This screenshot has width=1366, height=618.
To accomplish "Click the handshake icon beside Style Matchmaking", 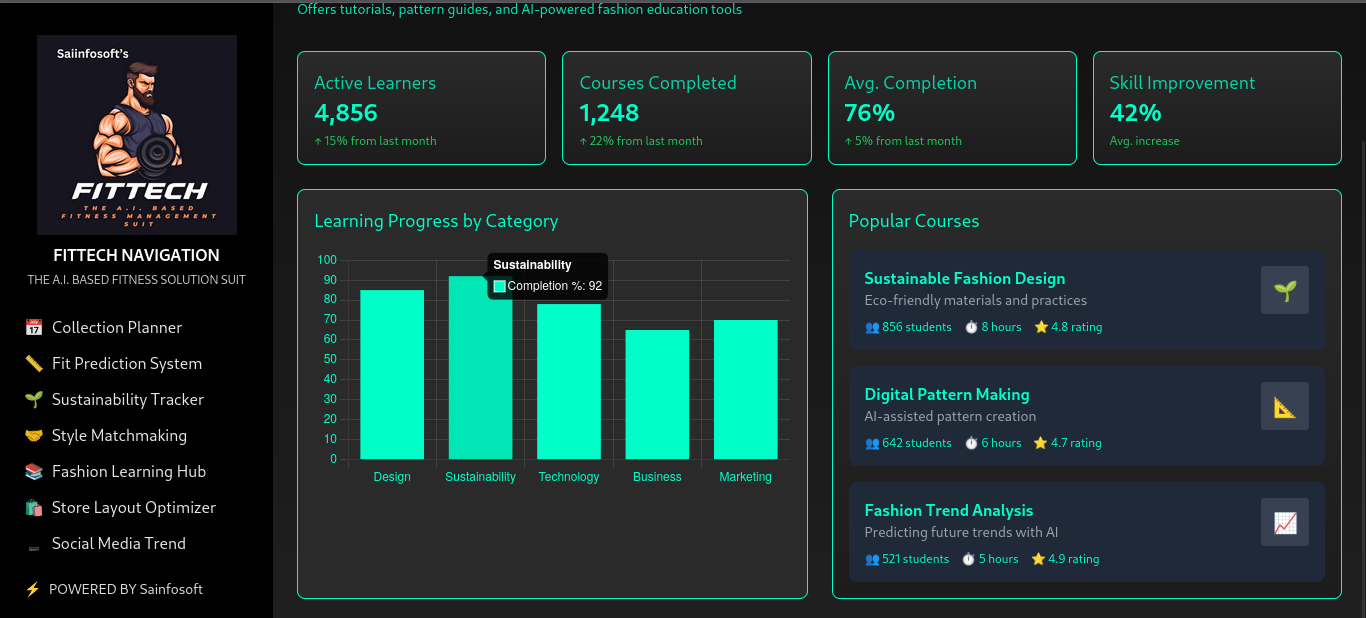I will click(34, 436).
